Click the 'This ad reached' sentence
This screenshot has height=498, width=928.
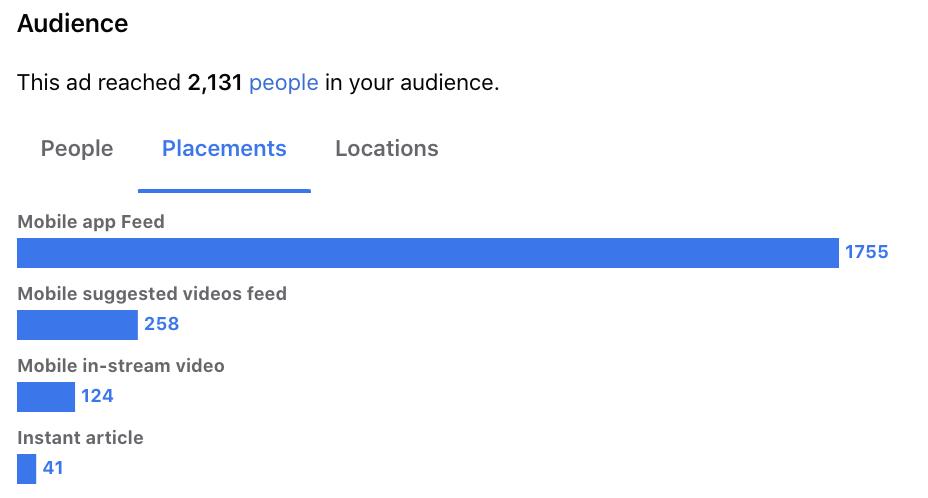pos(258,82)
